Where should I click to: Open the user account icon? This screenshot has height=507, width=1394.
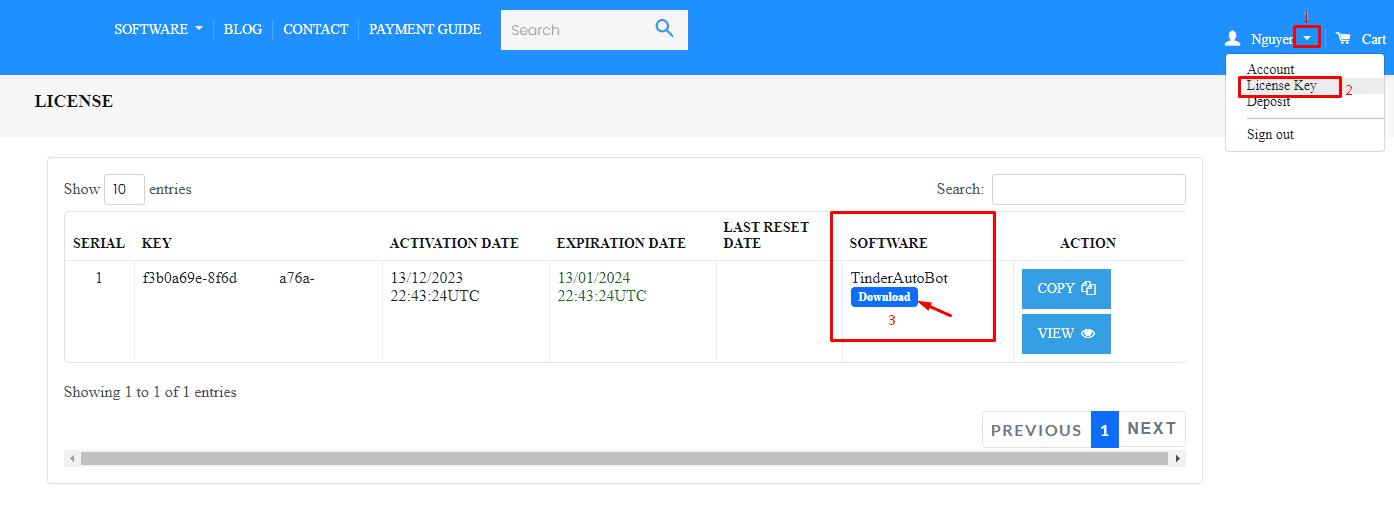1232,39
